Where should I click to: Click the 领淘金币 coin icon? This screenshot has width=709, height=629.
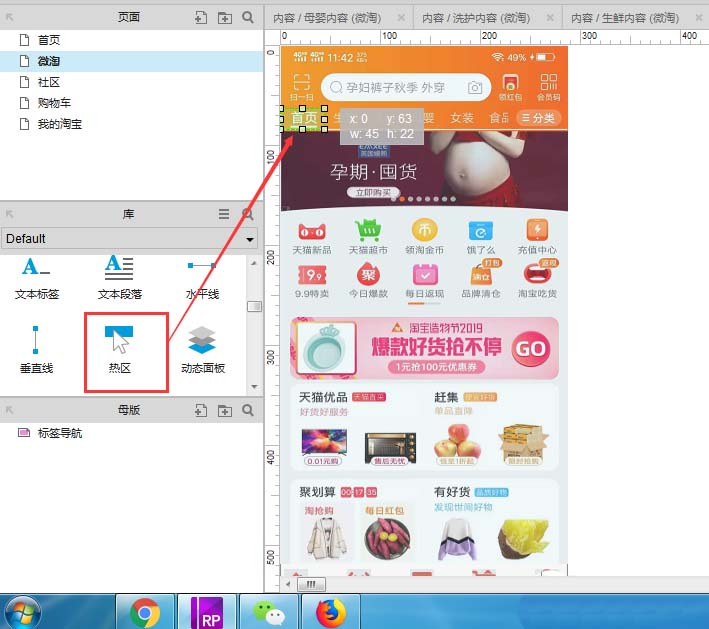pos(425,236)
